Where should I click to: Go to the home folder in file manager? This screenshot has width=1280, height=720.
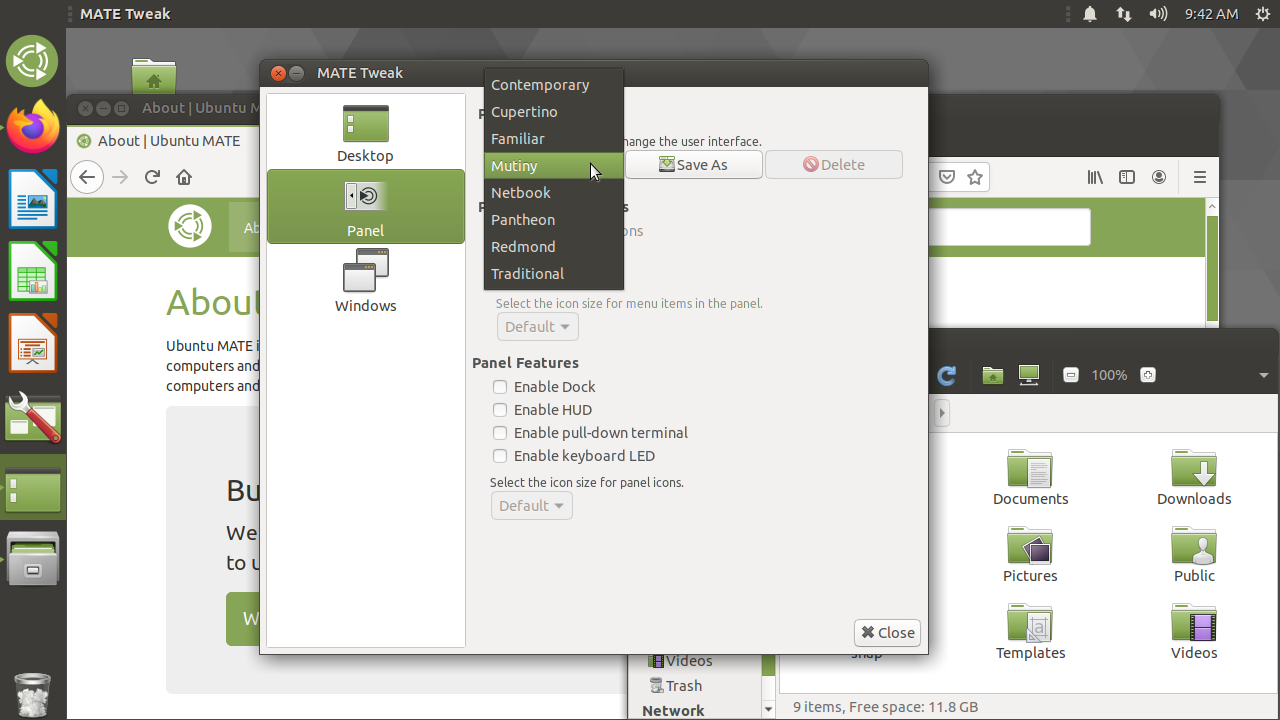992,375
